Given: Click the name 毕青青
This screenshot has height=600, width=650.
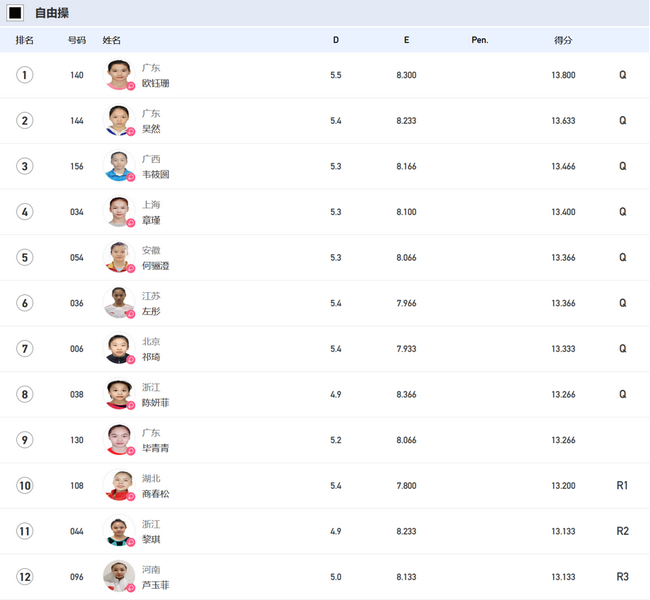Looking at the screenshot, I should [155, 448].
